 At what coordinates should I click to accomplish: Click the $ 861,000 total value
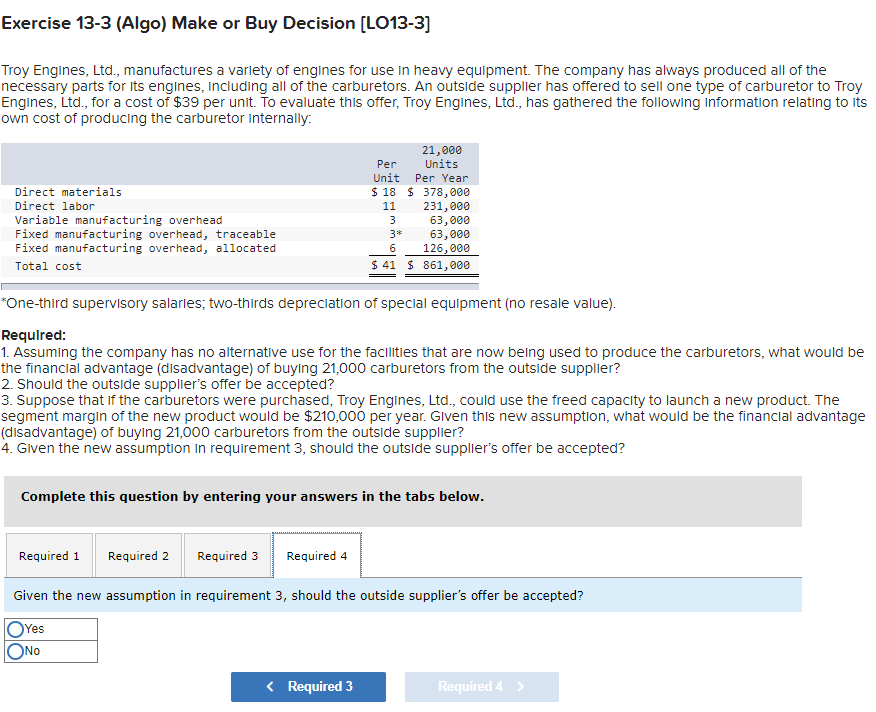click(x=439, y=265)
